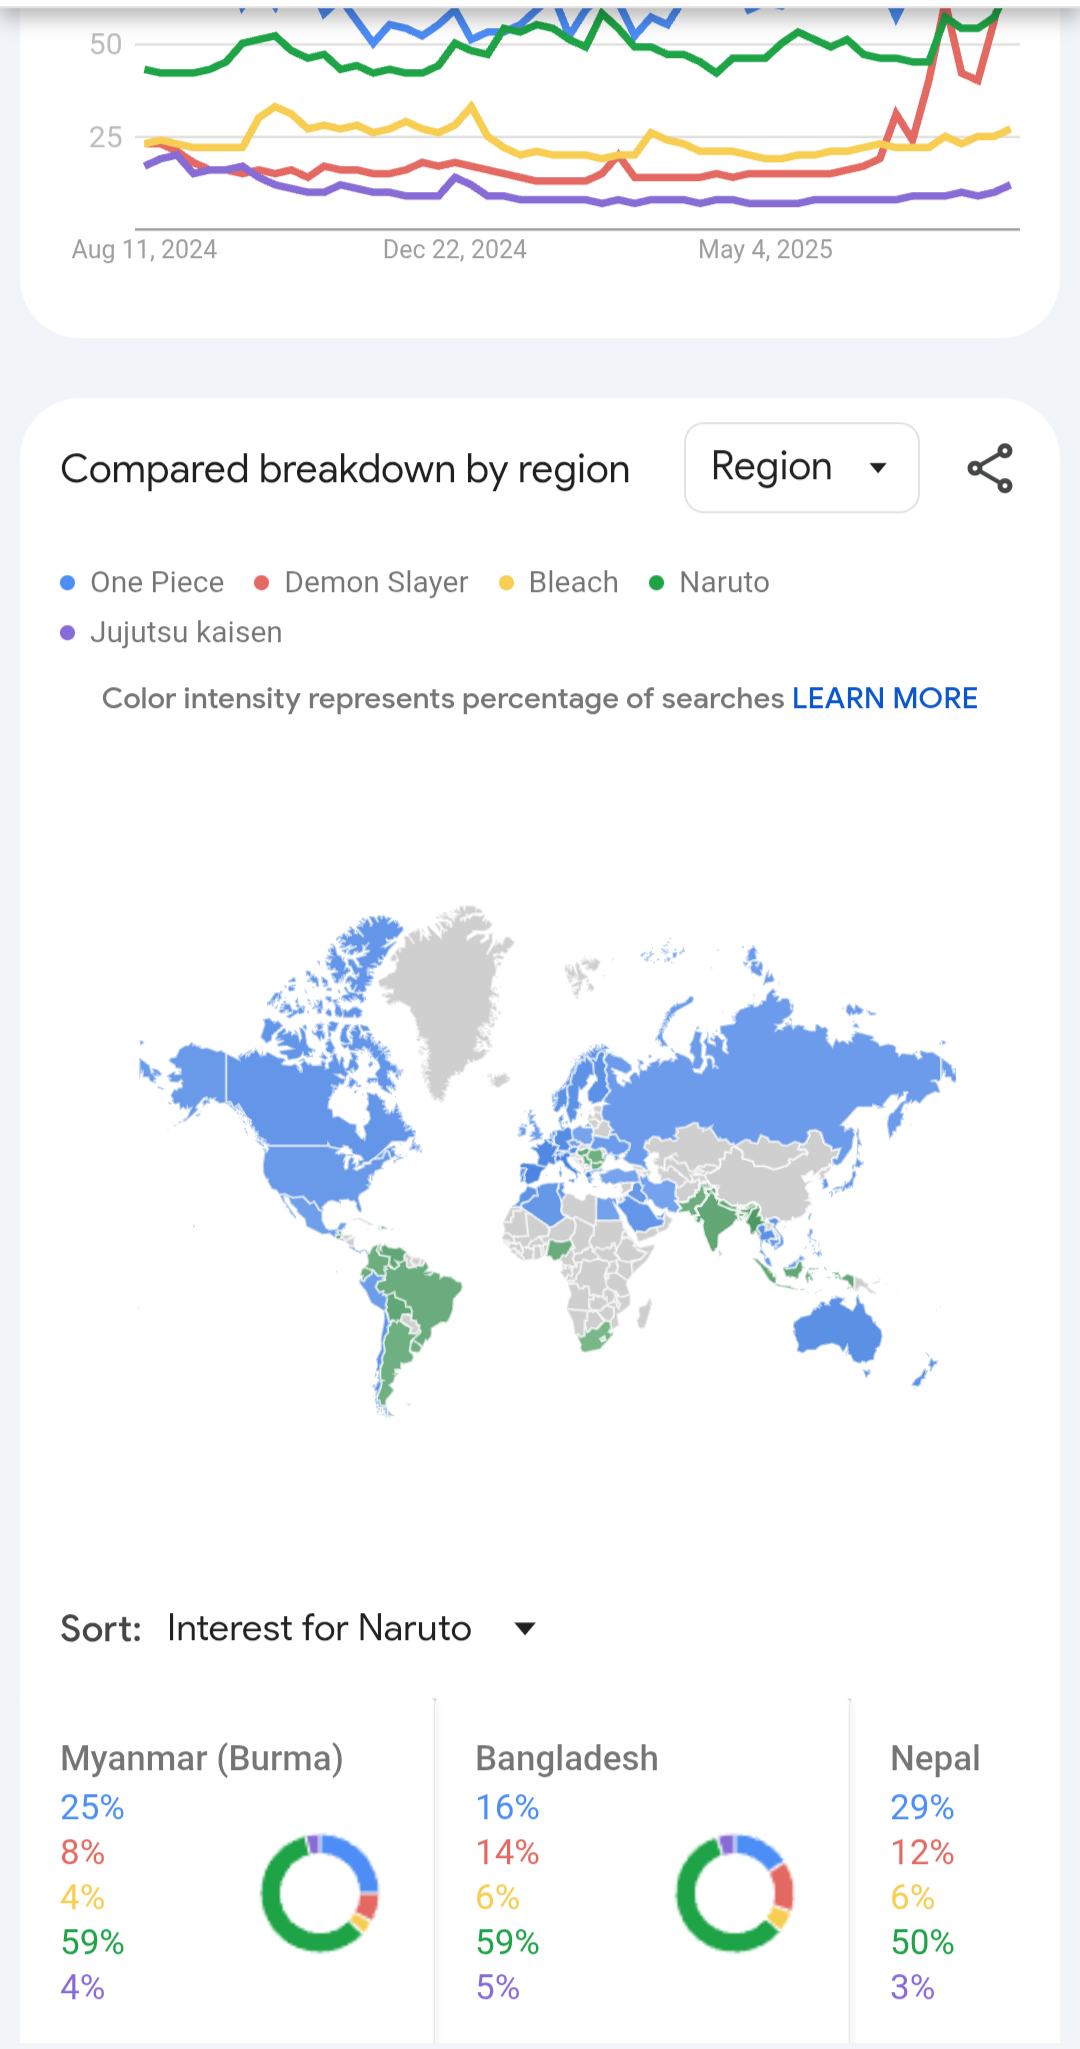Screen dimensions: 1080x2049
Task: Select the Demon Slayer legend label
Action: [376, 582]
